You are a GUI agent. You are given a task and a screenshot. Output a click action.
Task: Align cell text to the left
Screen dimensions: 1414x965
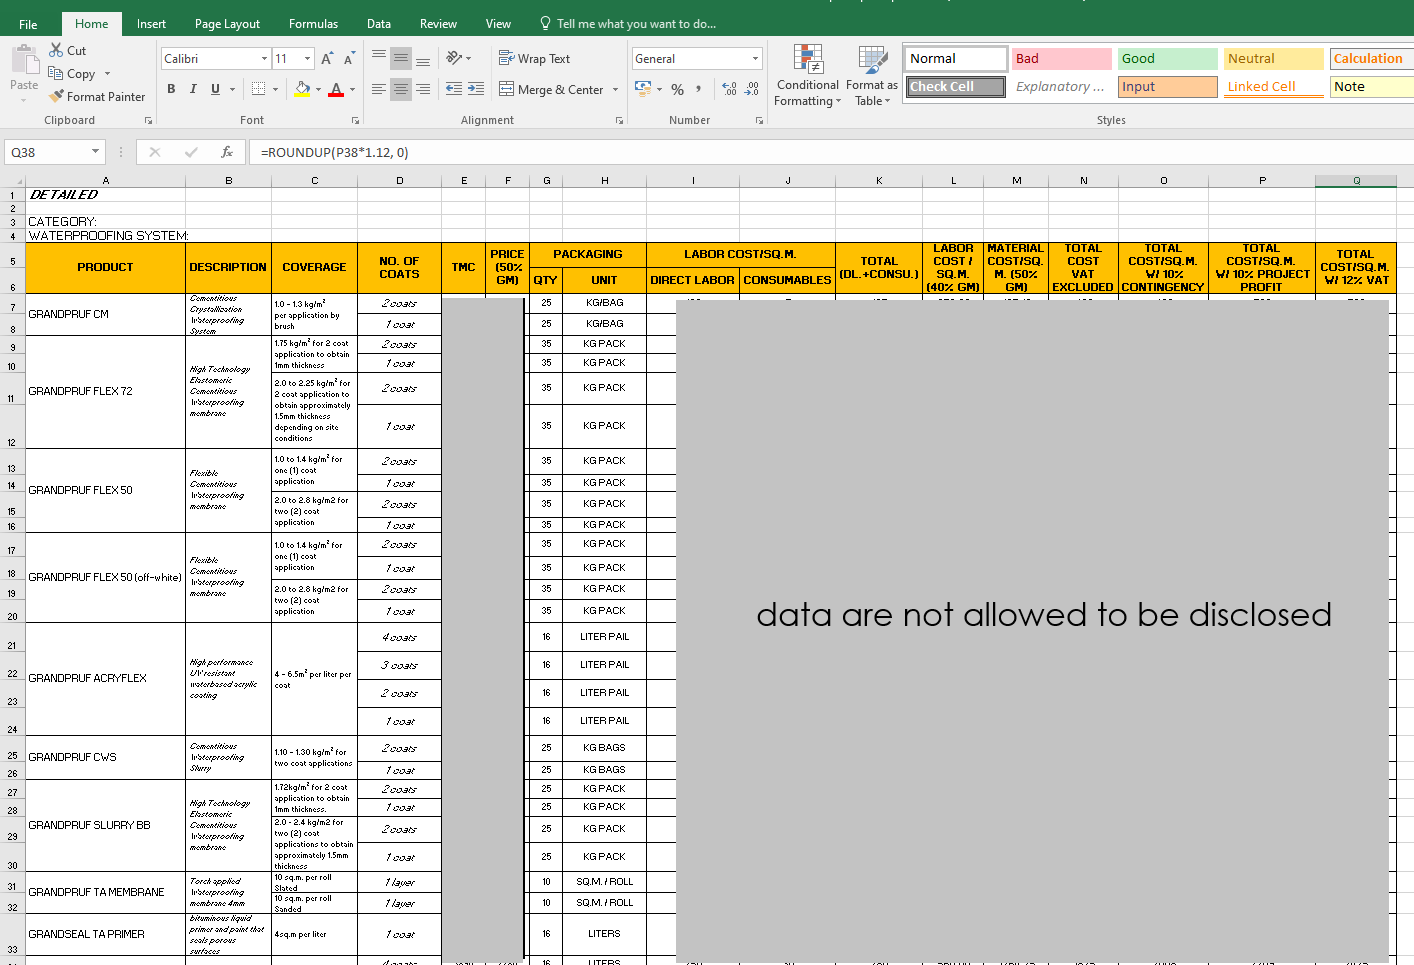[379, 89]
